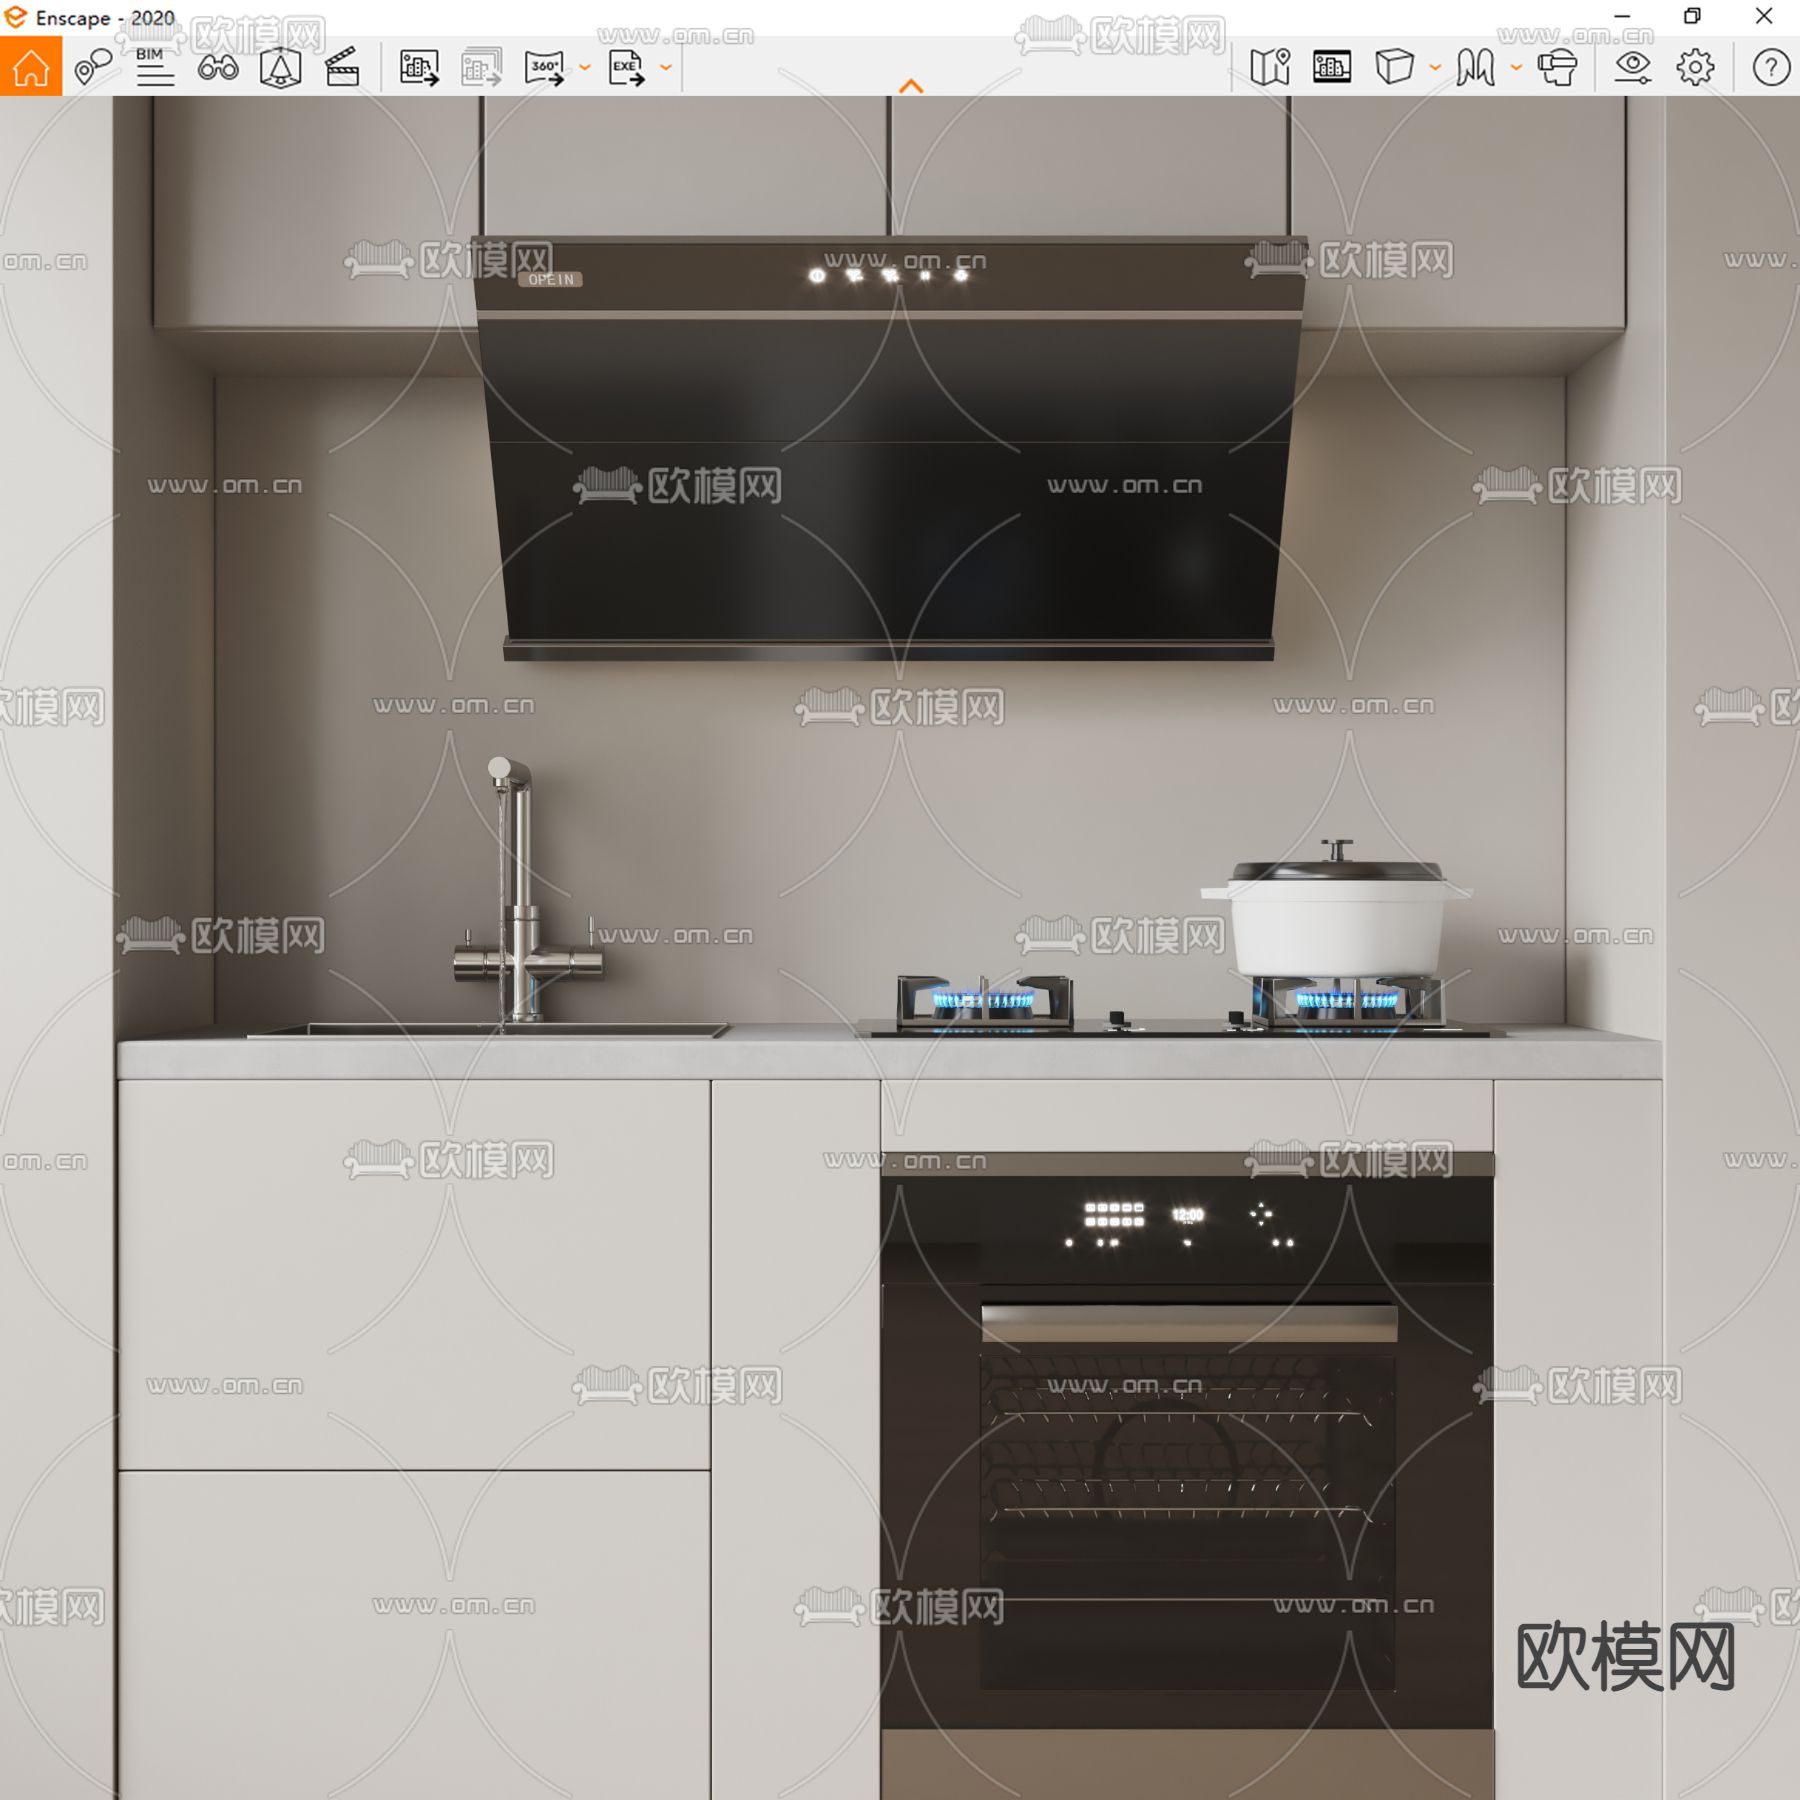The width and height of the screenshot is (1800, 1800).
Task: Start a screenshot render export
Action: [418, 68]
